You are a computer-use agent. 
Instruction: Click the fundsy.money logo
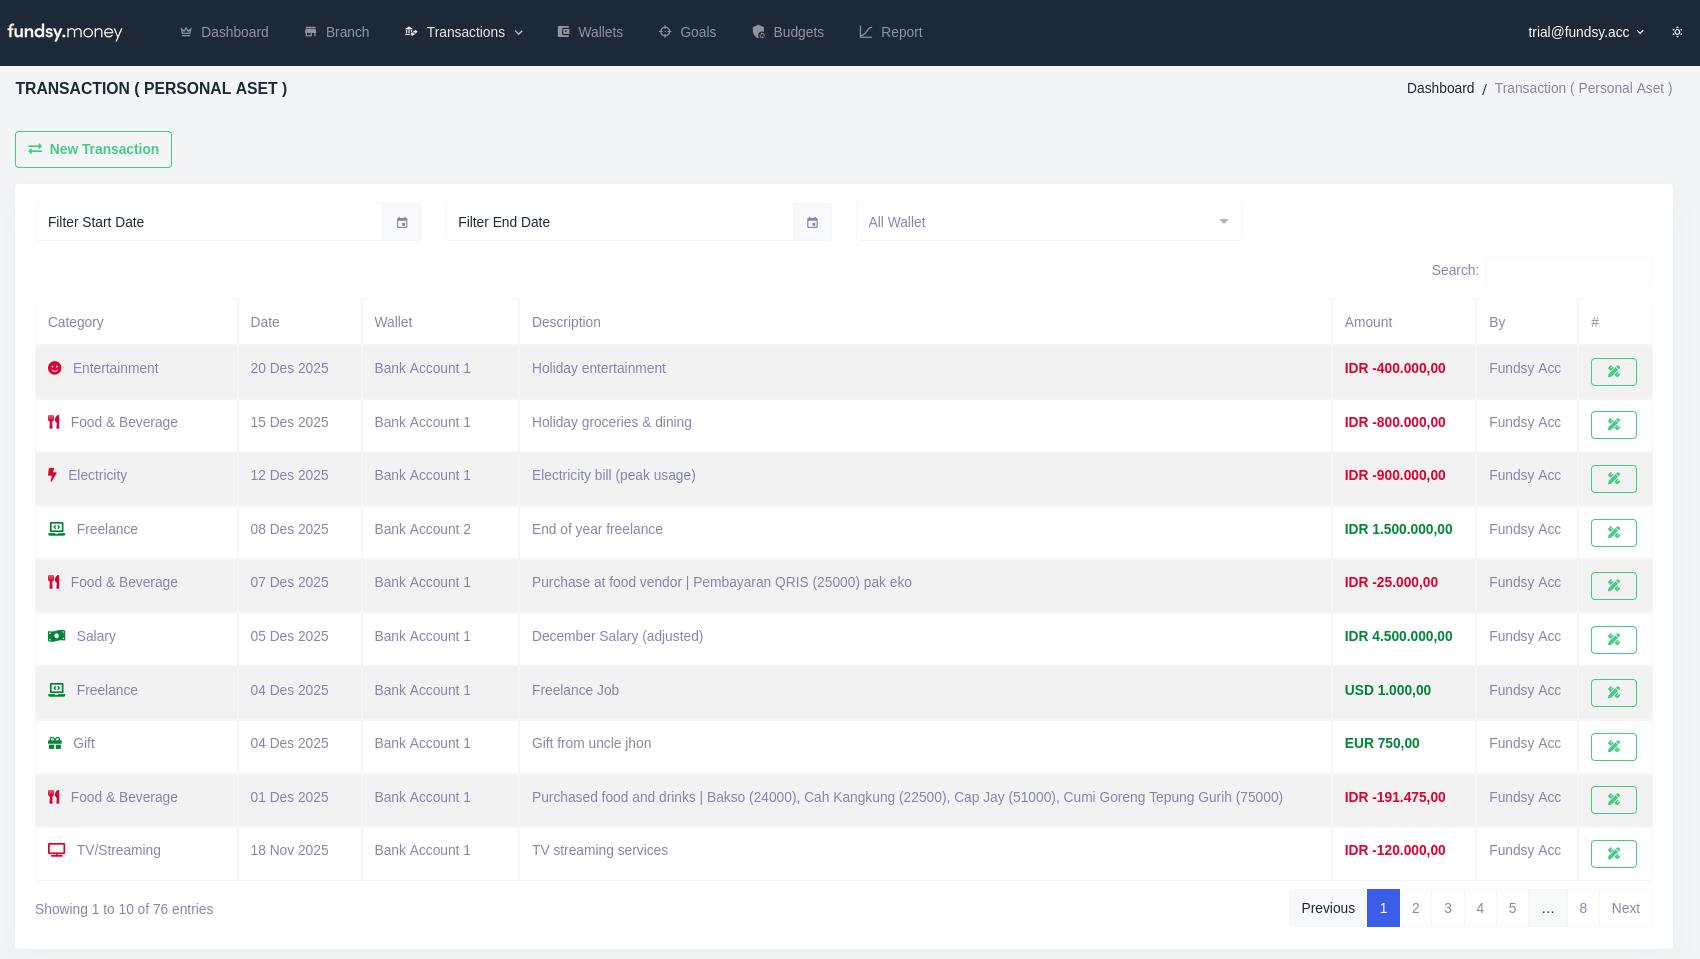(65, 32)
